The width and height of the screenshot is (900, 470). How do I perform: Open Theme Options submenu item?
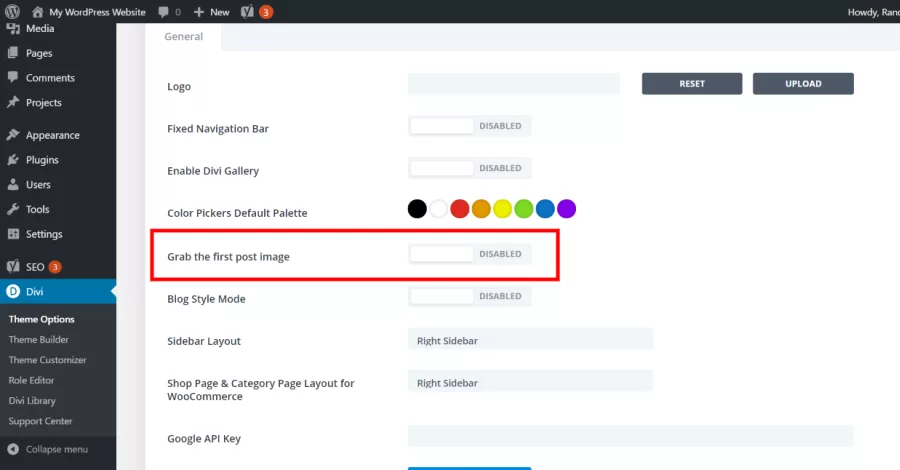41,319
